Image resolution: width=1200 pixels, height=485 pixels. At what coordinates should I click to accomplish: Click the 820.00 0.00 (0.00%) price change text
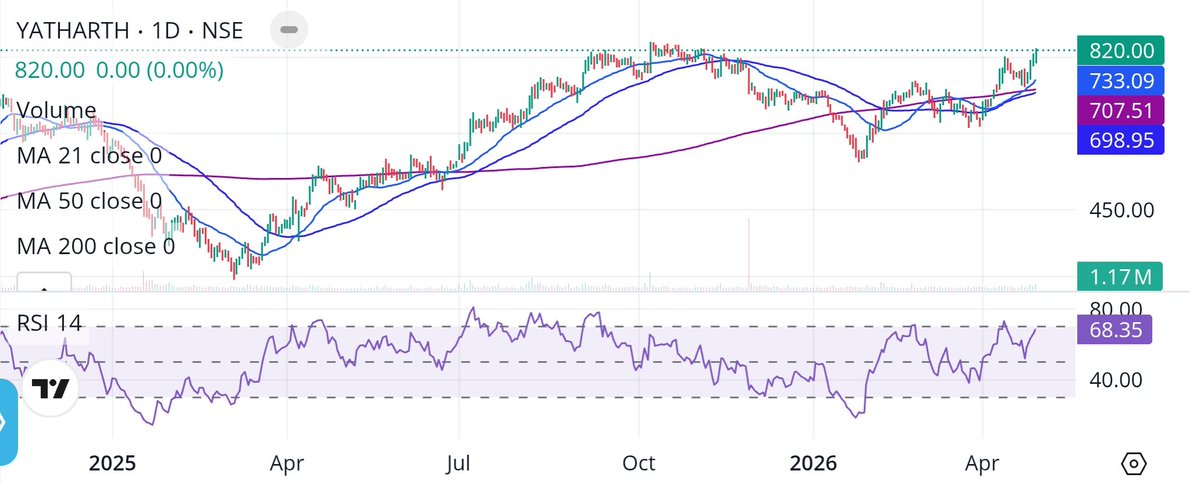[x=119, y=70]
